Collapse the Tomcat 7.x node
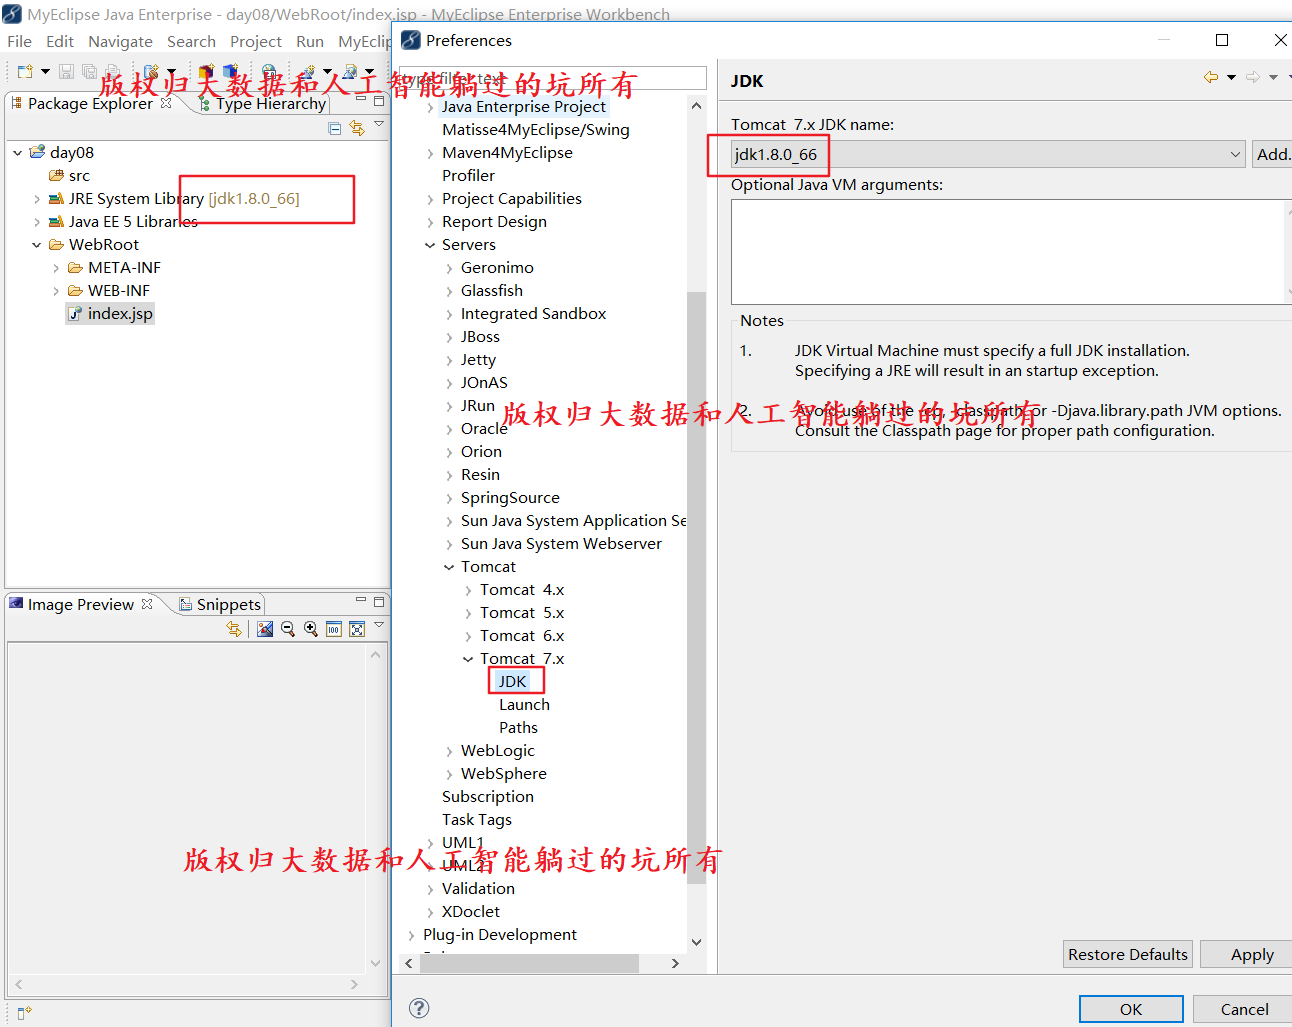 [468, 659]
